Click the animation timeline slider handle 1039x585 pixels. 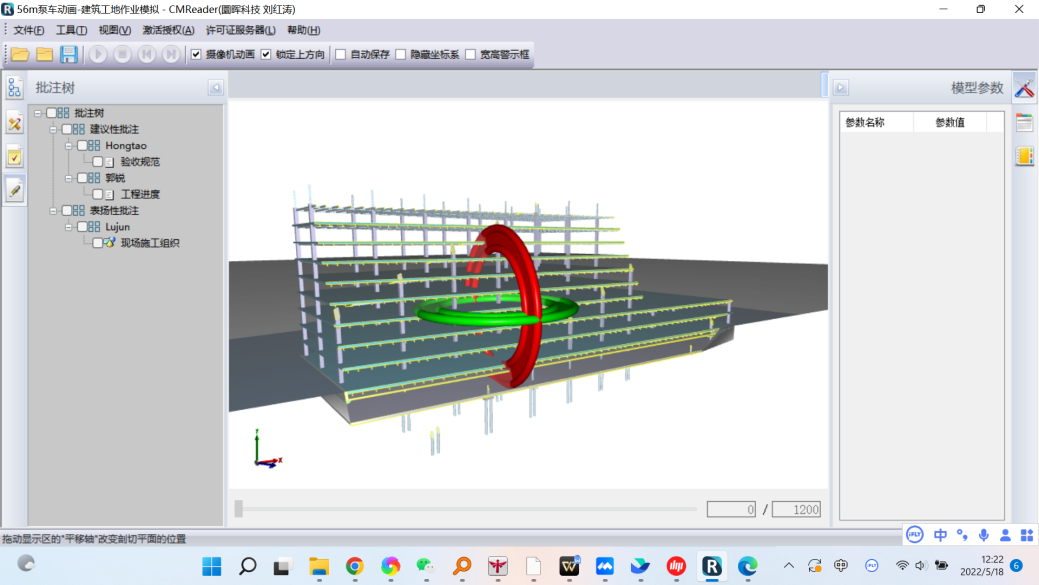[238, 509]
